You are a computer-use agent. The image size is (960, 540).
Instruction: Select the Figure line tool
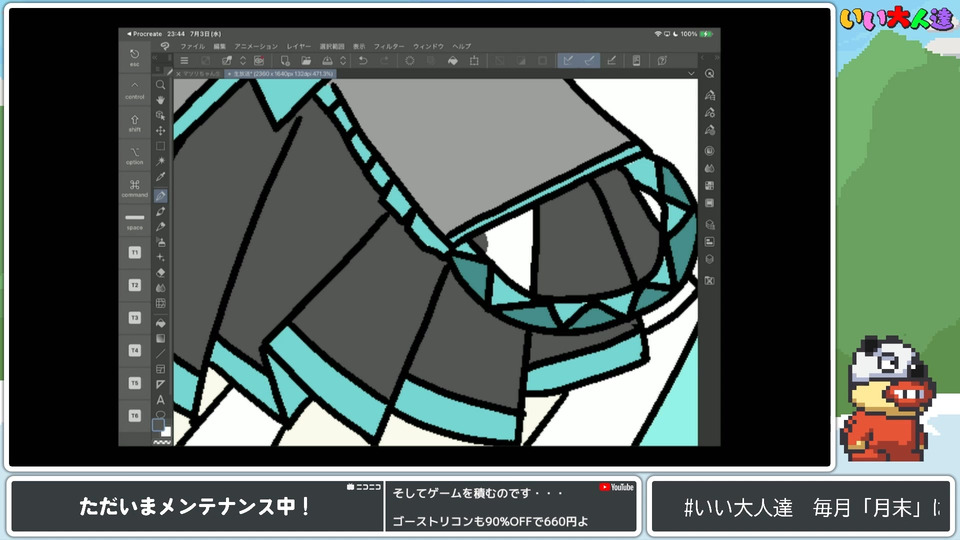[x=160, y=353]
